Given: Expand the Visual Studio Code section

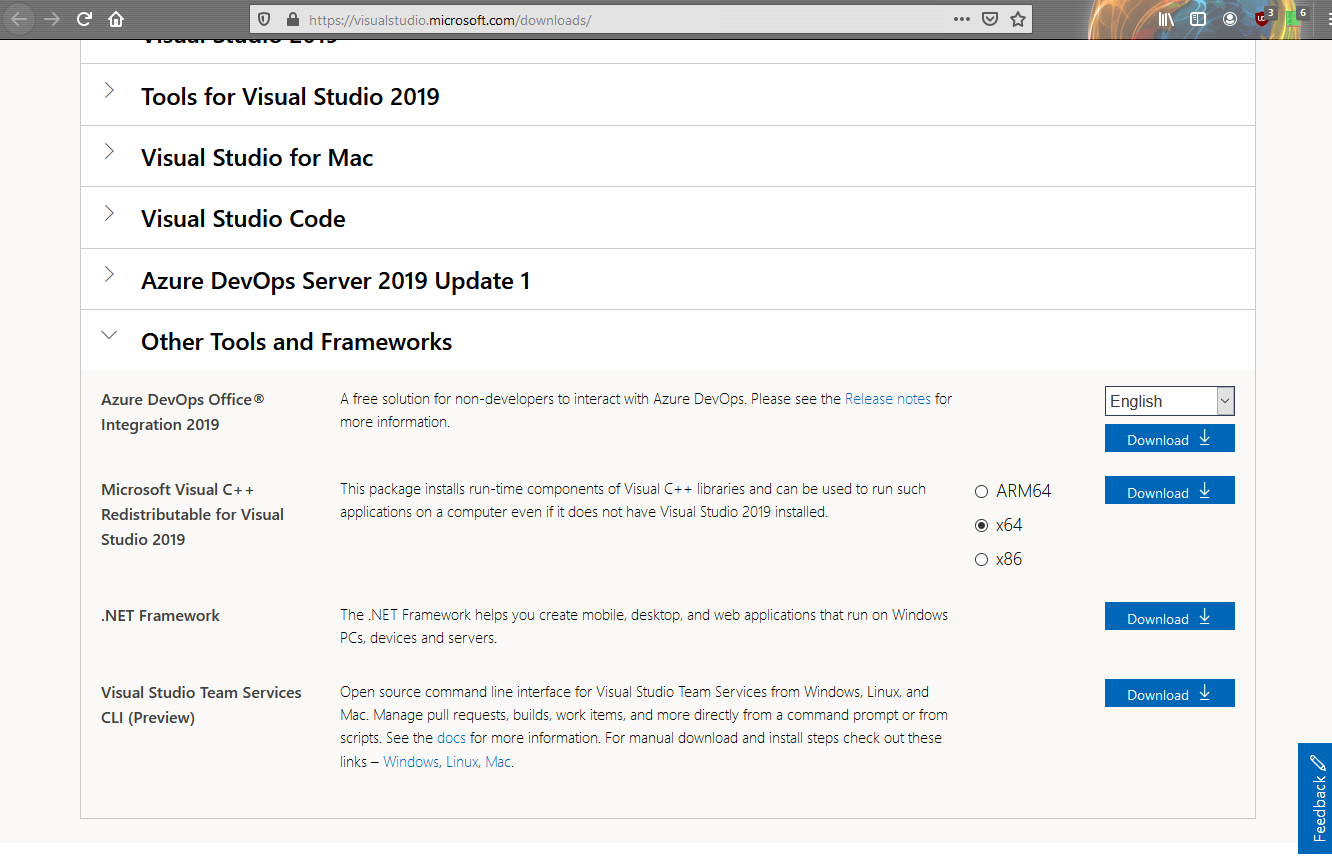Looking at the screenshot, I should click(x=668, y=218).
